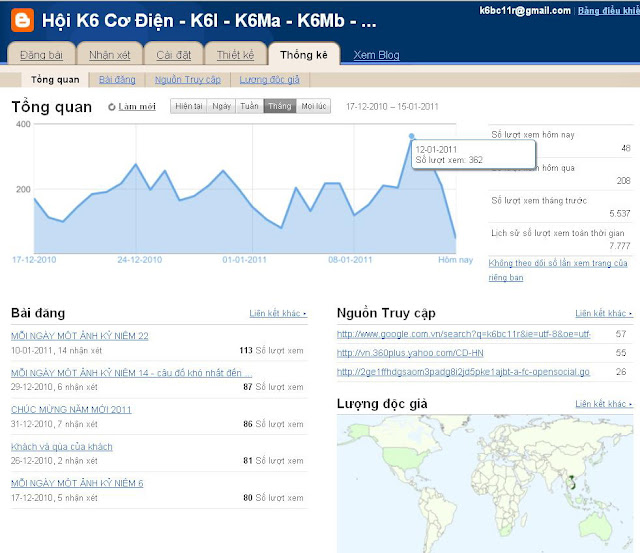The image size is (640, 553).
Task: Open post MỖI NGÀY MỘT ẢNH KỶ NIỆM 22
Action: tap(80, 336)
